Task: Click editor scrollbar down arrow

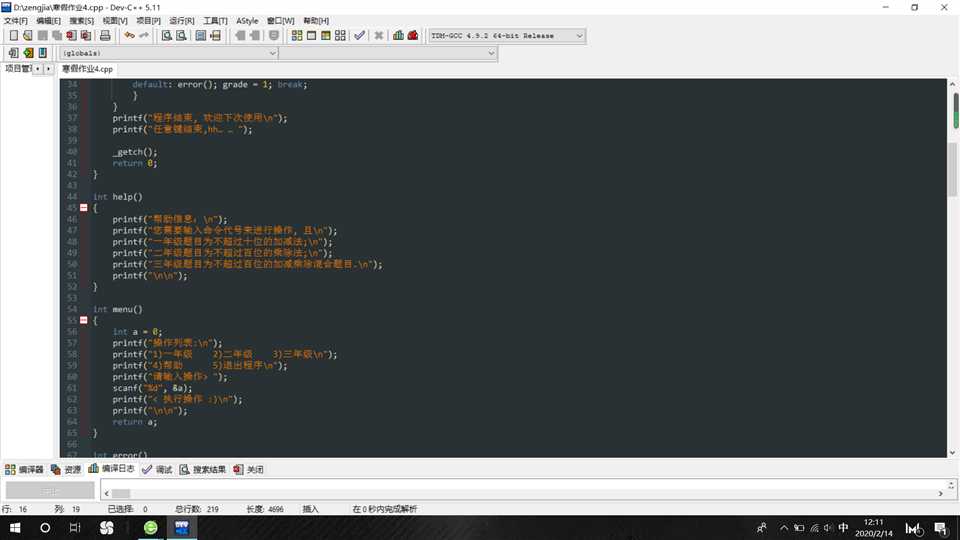Action: click(x=953, y=452)
